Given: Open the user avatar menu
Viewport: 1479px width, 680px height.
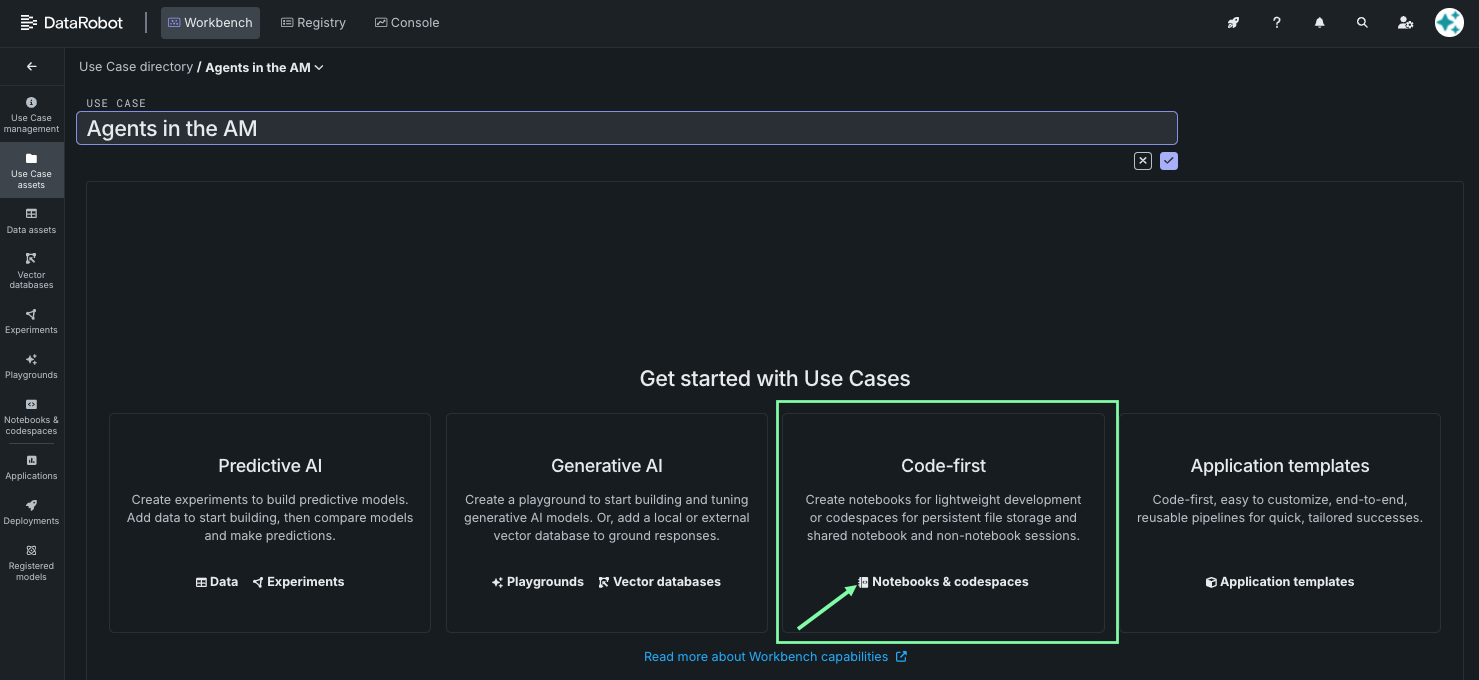Looking at the screenshot, I should pyautogui.click(x=1448, y=22).
